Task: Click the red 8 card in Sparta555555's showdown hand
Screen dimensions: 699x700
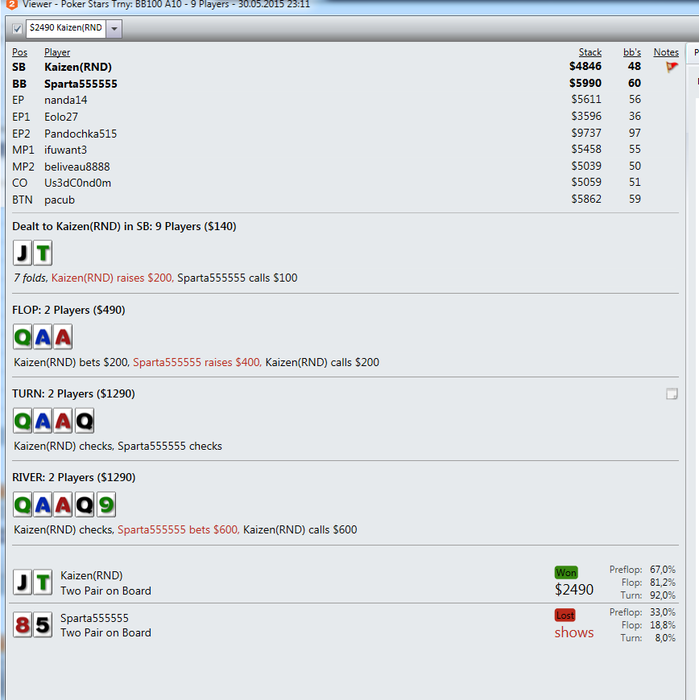Action: [22, 625]
